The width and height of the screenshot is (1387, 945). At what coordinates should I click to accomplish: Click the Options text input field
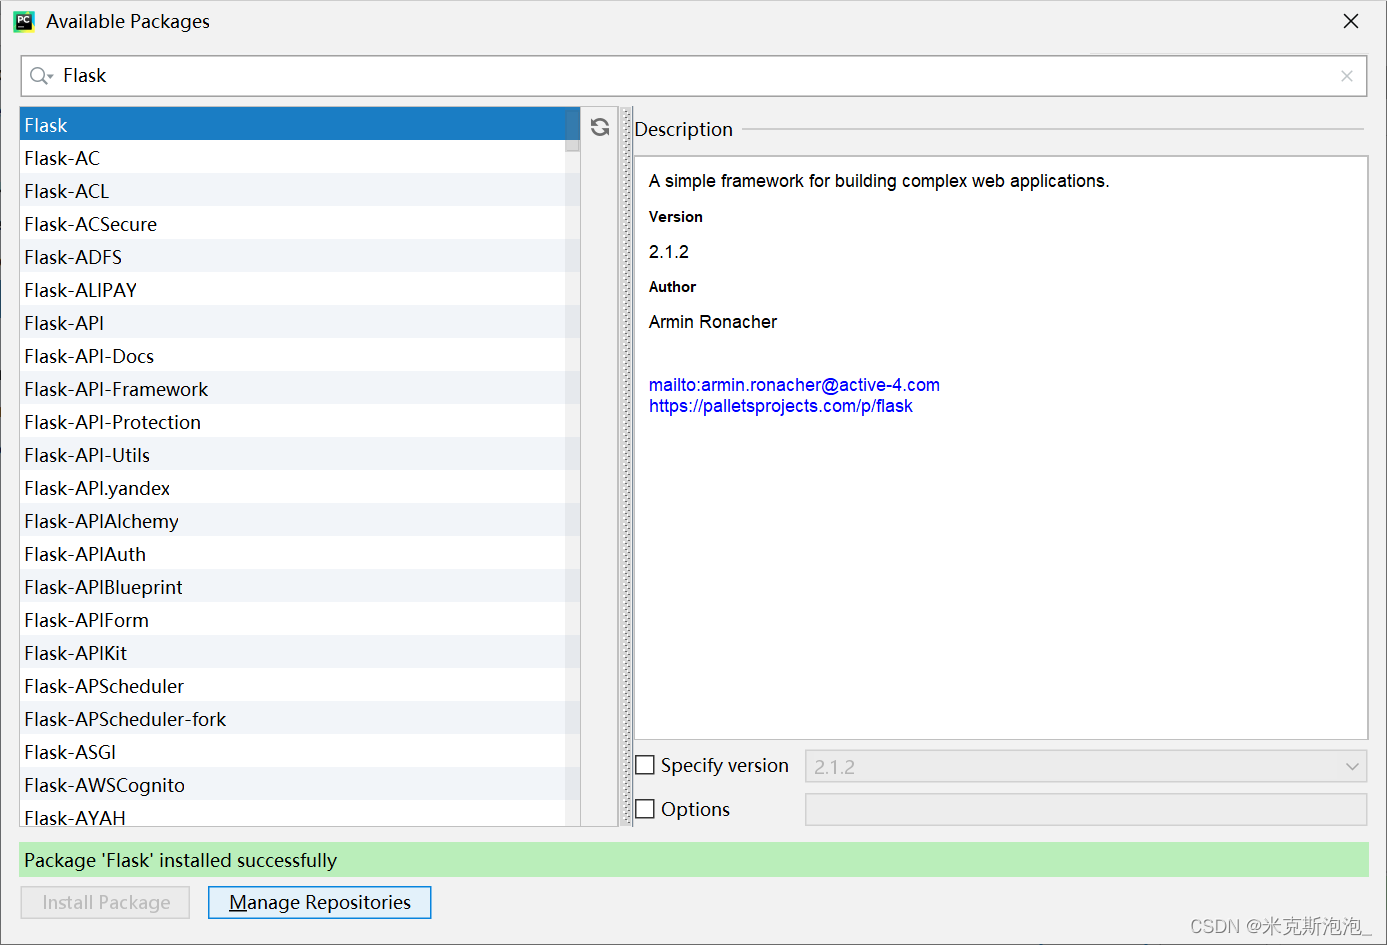(x=1086, y=810)
